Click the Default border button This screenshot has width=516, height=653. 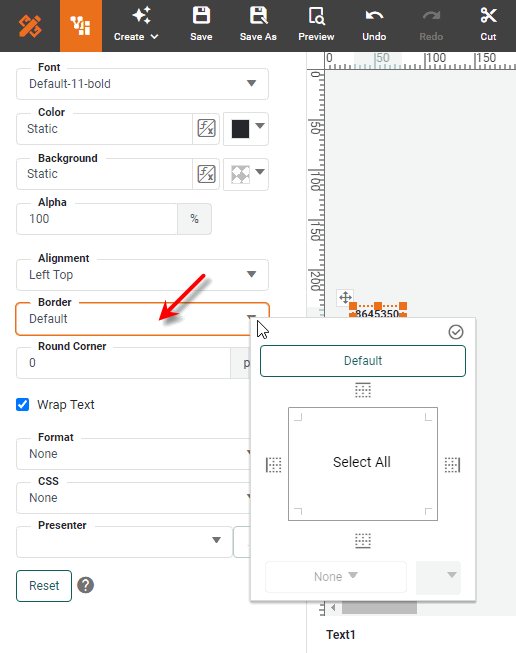pyautogui.click(x=363, y=361)
